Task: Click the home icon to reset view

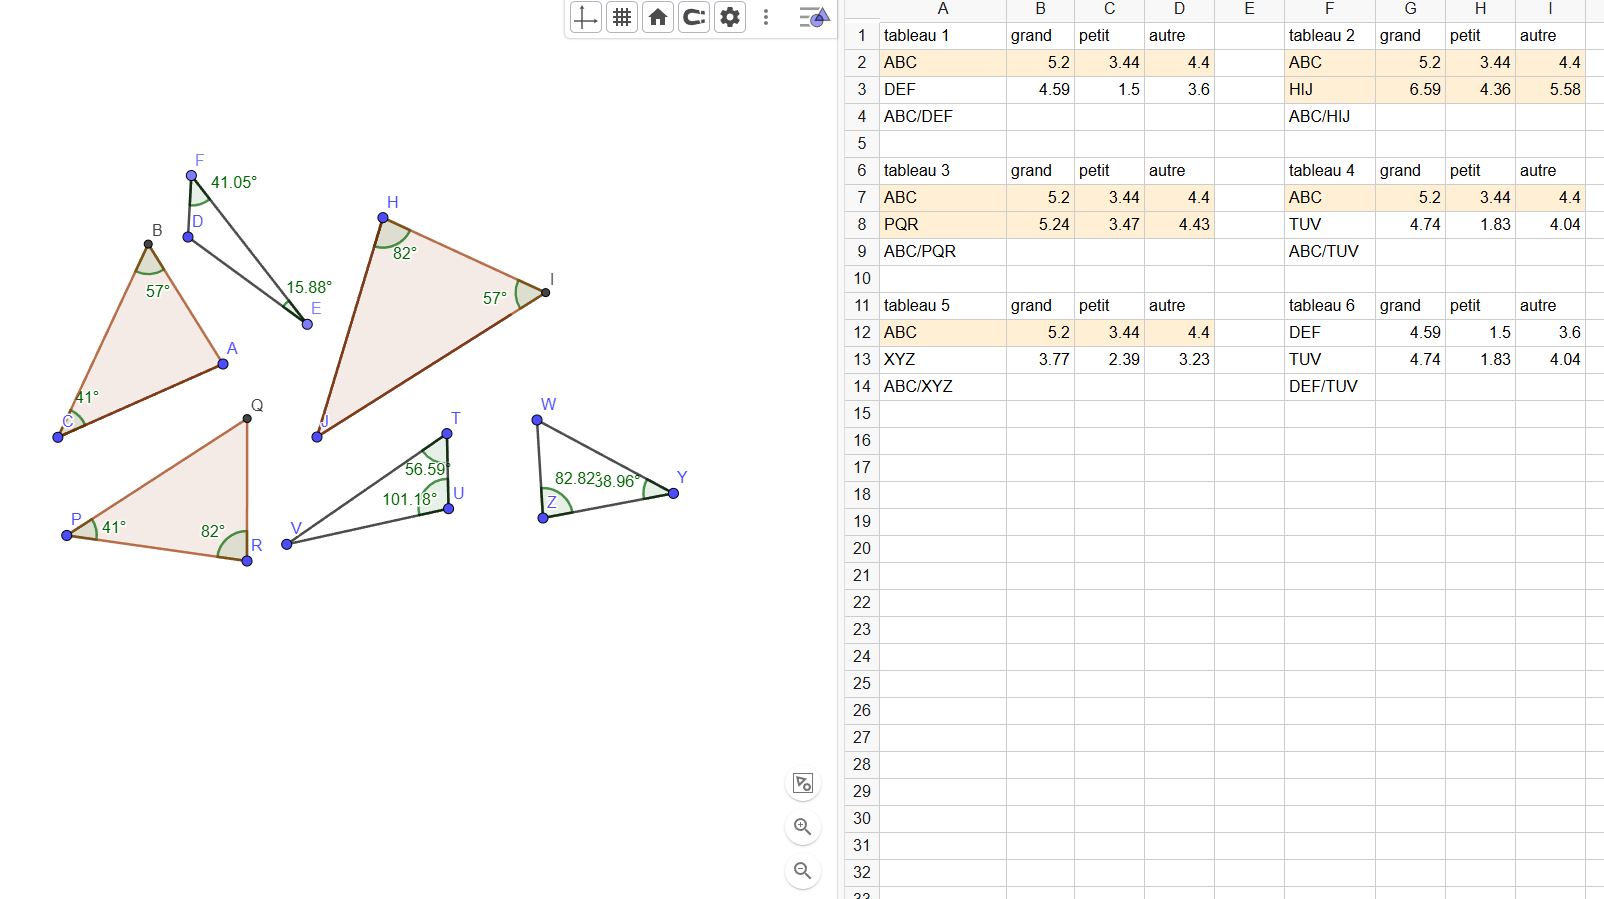Action: coord(658,17)
